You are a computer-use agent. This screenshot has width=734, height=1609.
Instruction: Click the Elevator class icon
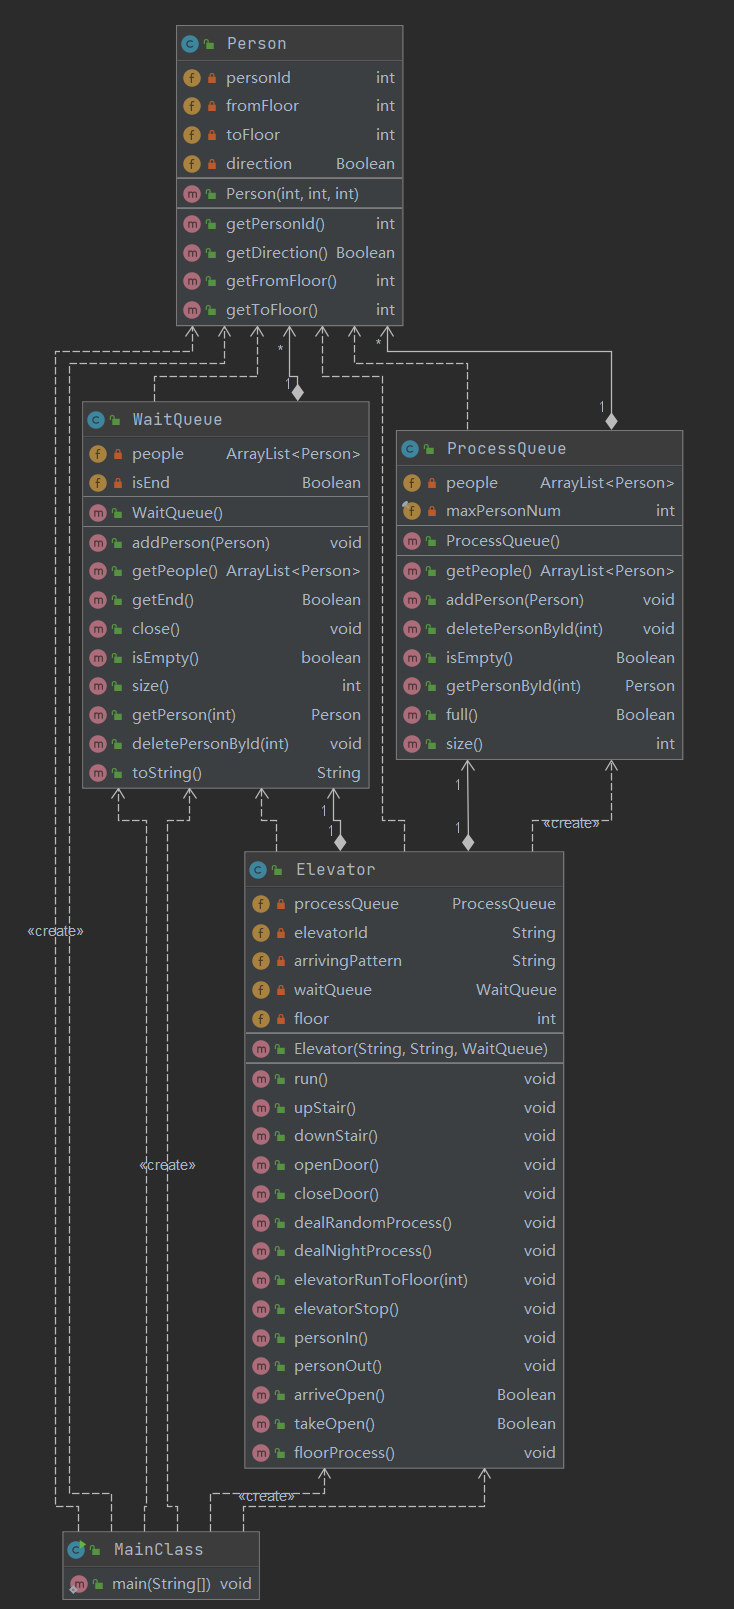[258, 870]
